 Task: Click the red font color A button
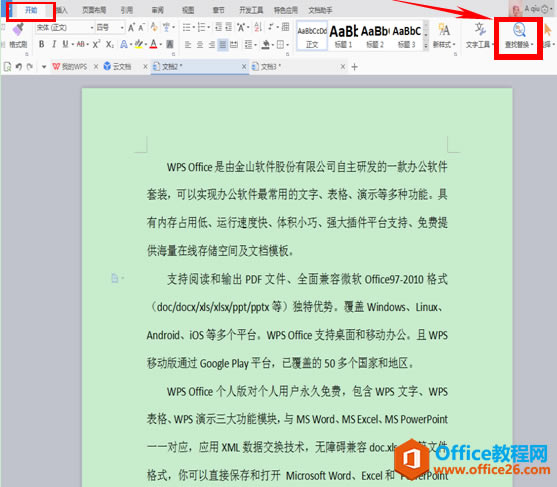tap(153, 44)
